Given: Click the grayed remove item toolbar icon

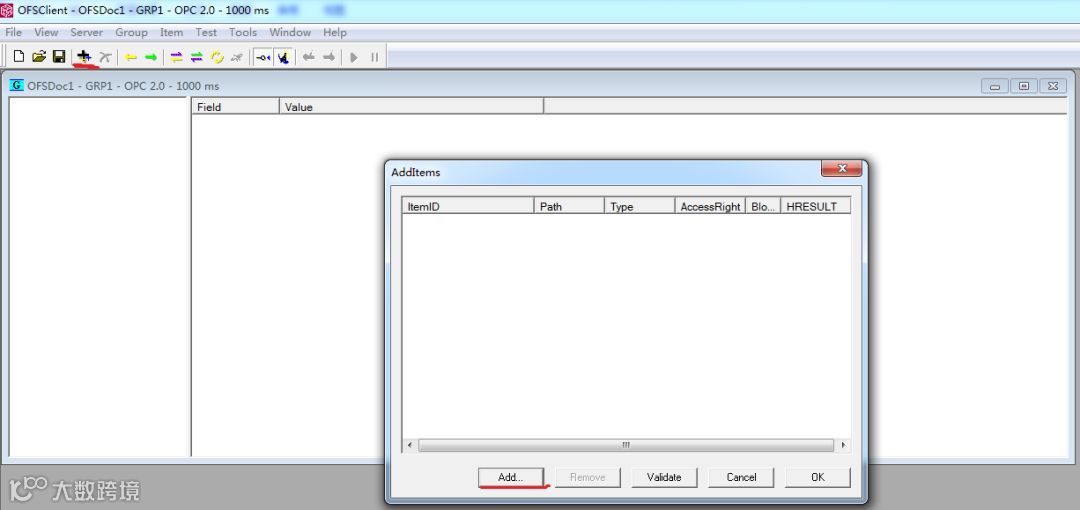Looking at the screenshot, I should point(105,57).
